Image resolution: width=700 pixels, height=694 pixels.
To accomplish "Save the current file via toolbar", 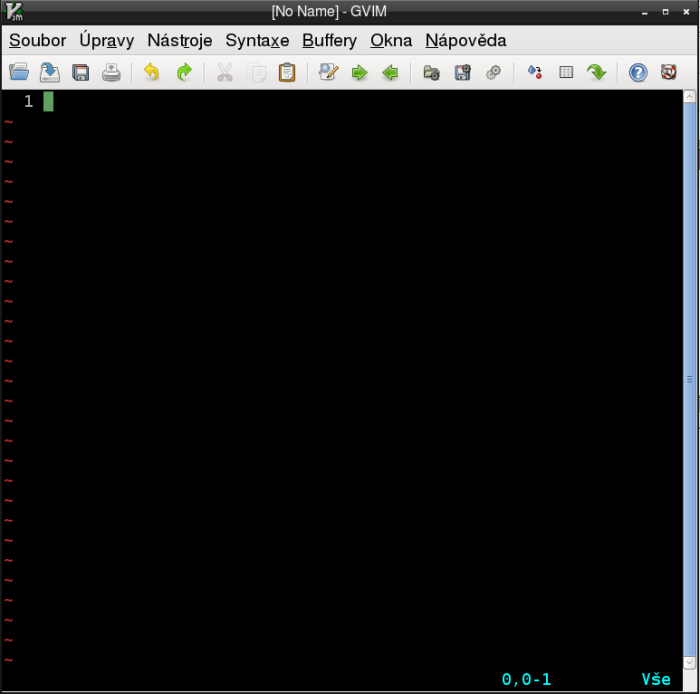I will (49, 72).
